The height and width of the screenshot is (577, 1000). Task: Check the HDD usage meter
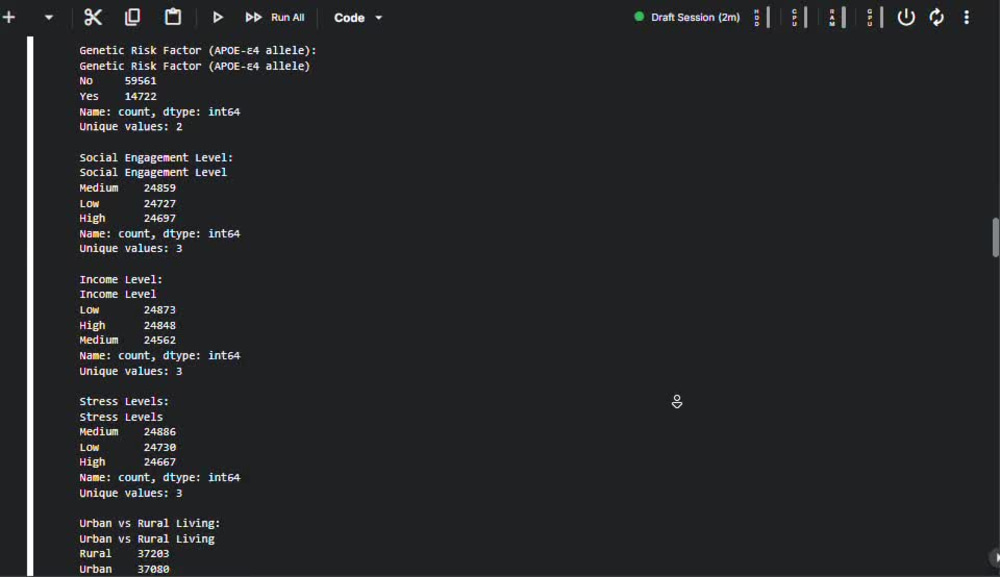(x=762, y=17)
